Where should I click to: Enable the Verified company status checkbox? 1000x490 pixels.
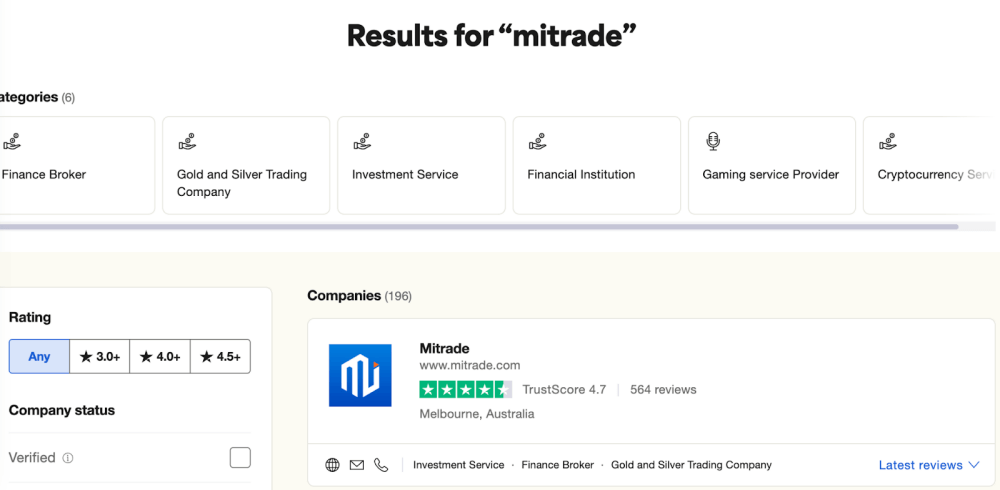coord(240,458)
